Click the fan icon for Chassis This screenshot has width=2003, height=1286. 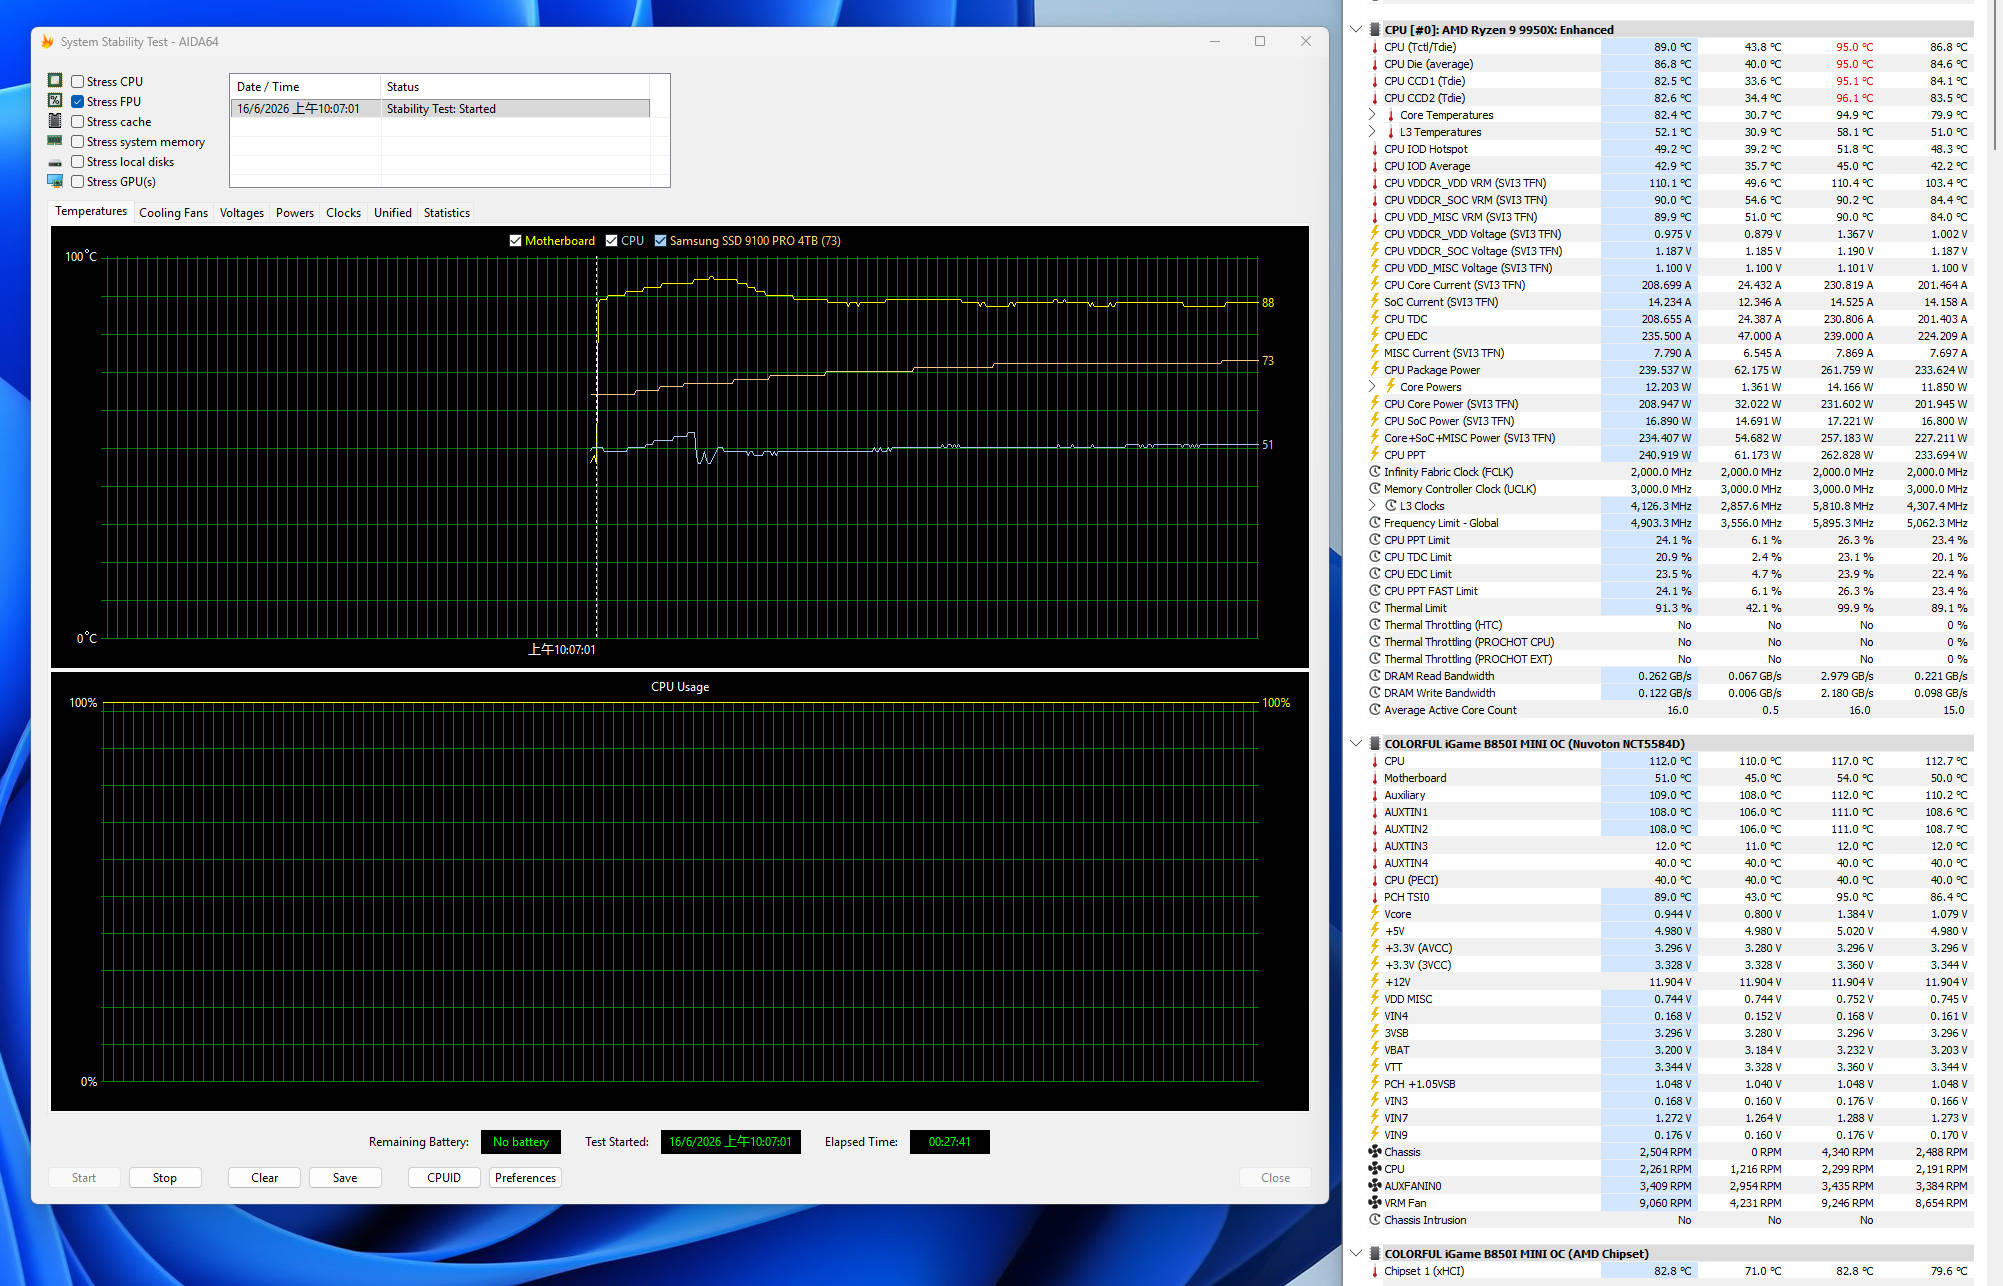click(x=1375, y=1152)
